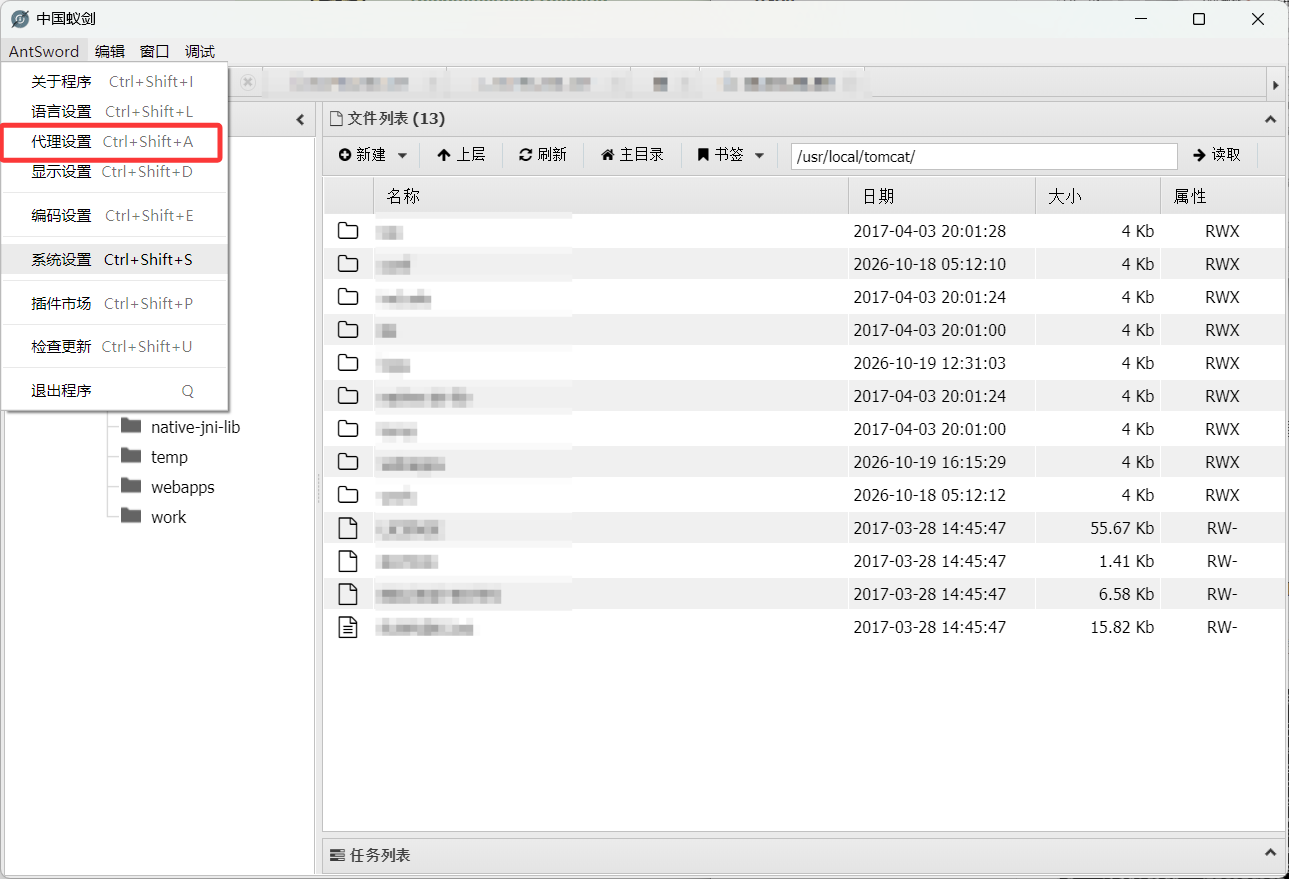
Task: Choose 退出程序 to quit
Action: pyautogui.click(x=115, y=391)
